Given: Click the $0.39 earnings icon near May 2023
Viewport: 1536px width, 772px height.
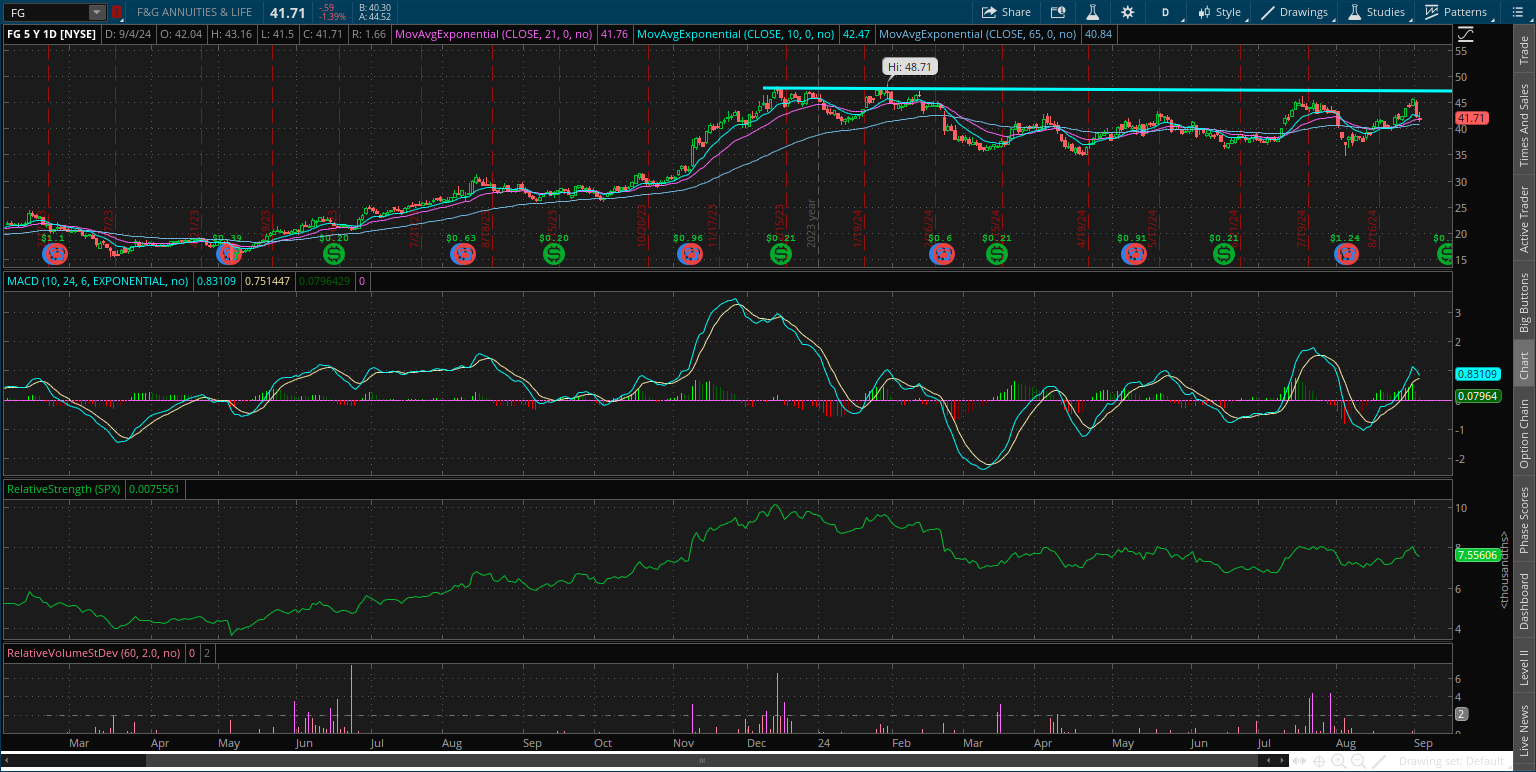Looking at the screenshot, I should pos(229,254).
